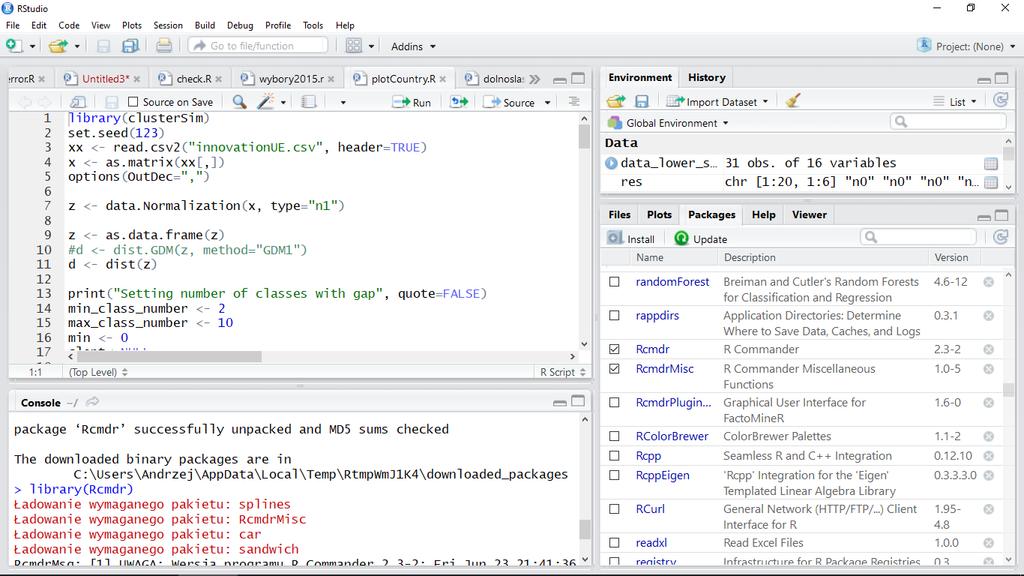Remove the Rcmdr package via its x icon

(989, 349)
